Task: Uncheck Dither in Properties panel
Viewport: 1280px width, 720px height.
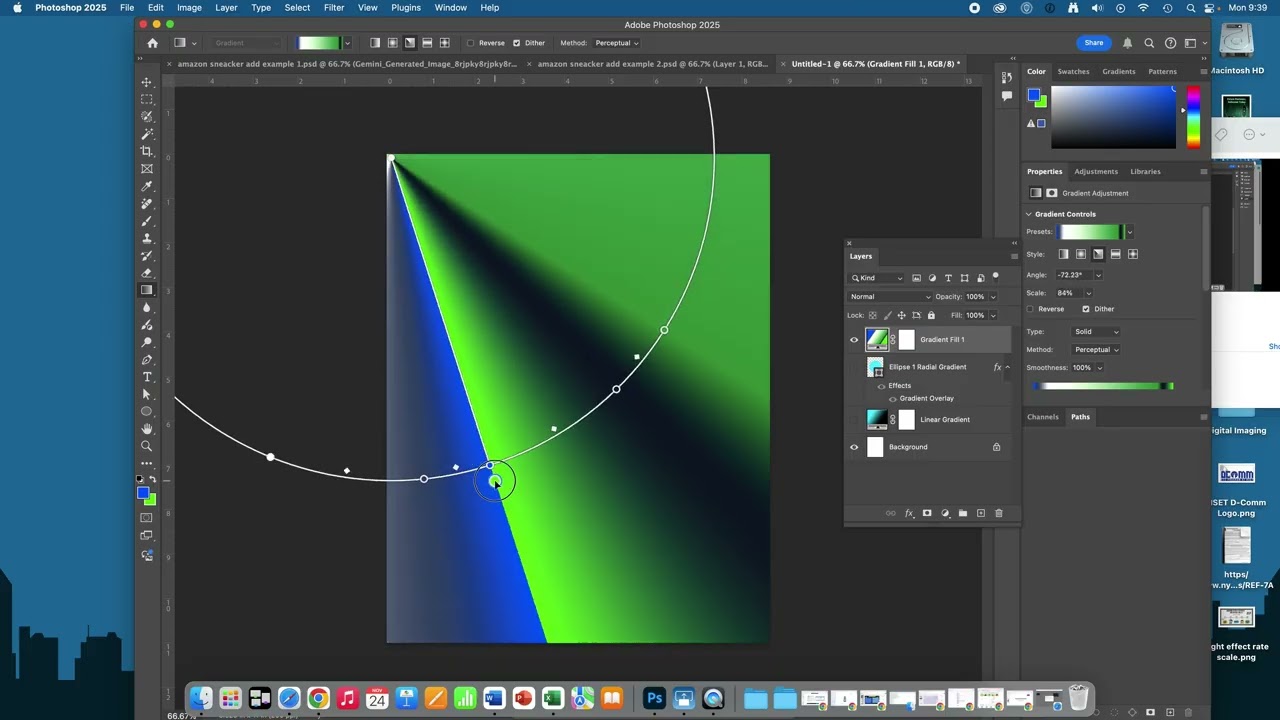Action: 1086,309
